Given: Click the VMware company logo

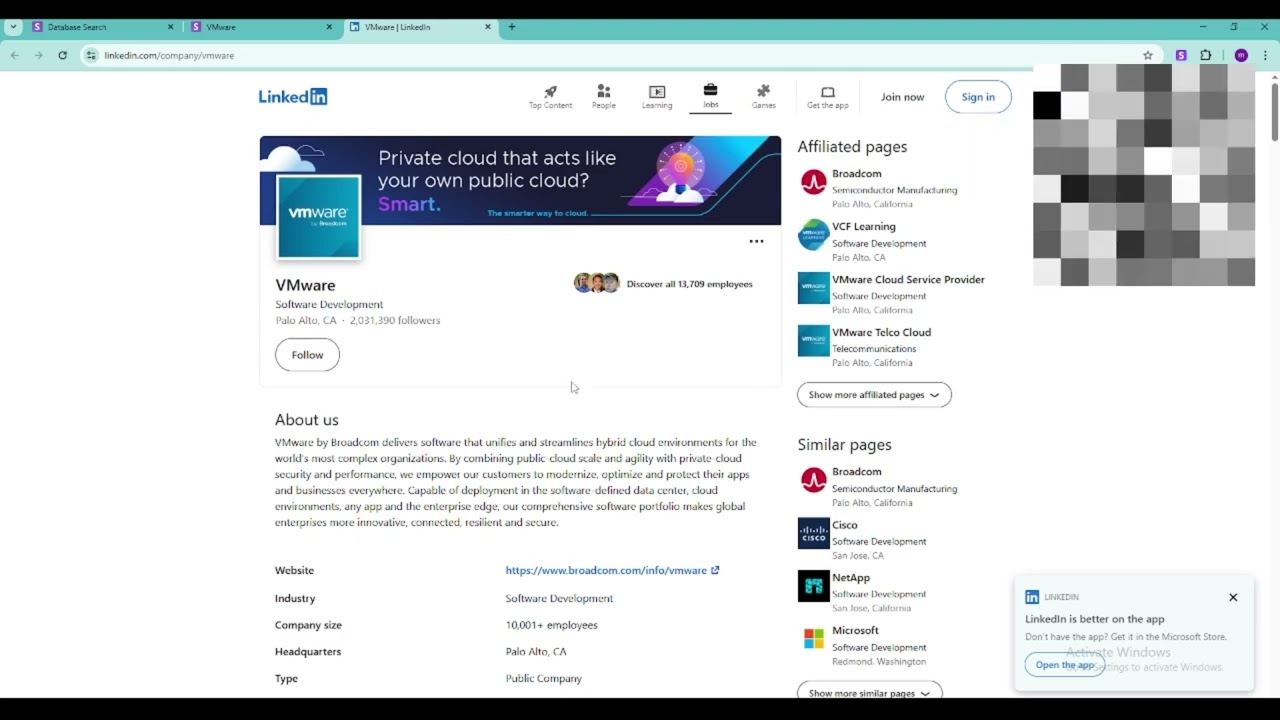Looking at the screenshot, I should 318,217.
